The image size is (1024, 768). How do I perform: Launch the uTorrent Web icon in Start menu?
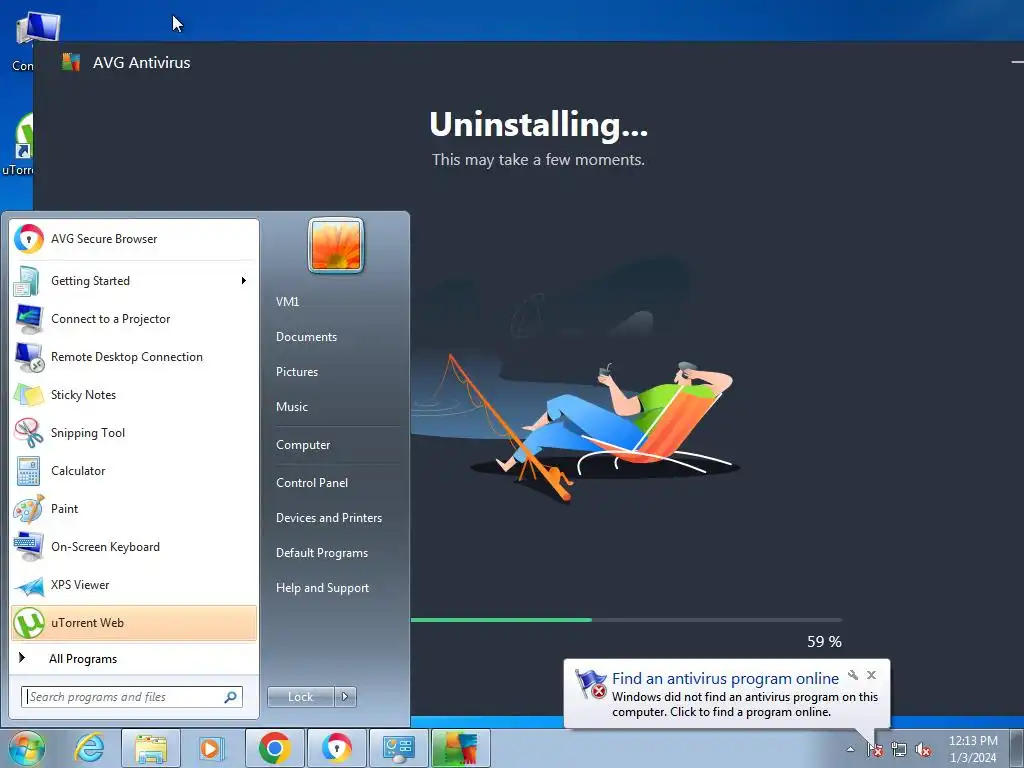(28, 623)
